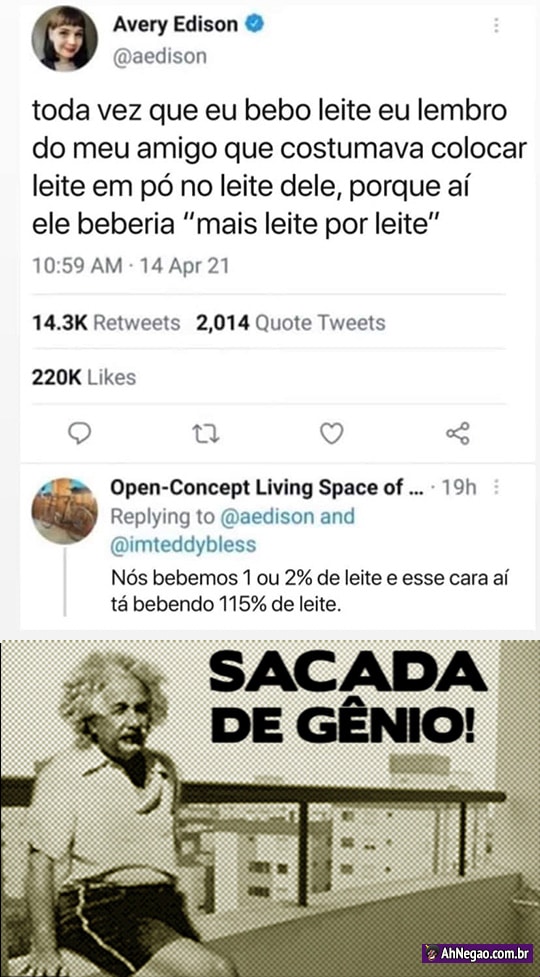Open the @aedison handle under the name
The image size is (540, 977).
coord(159,57)
